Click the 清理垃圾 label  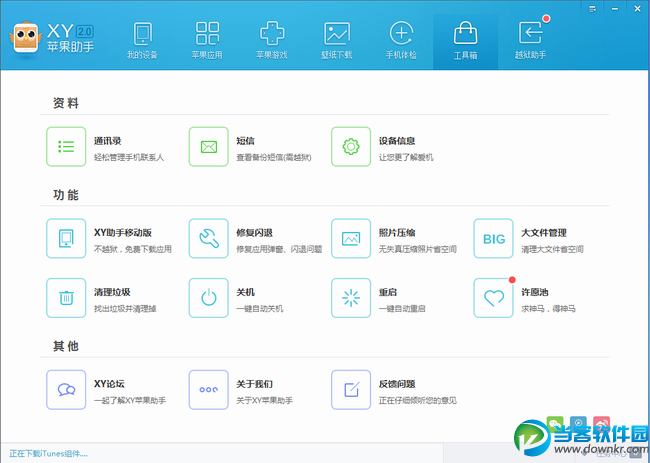tap(112, 292)
